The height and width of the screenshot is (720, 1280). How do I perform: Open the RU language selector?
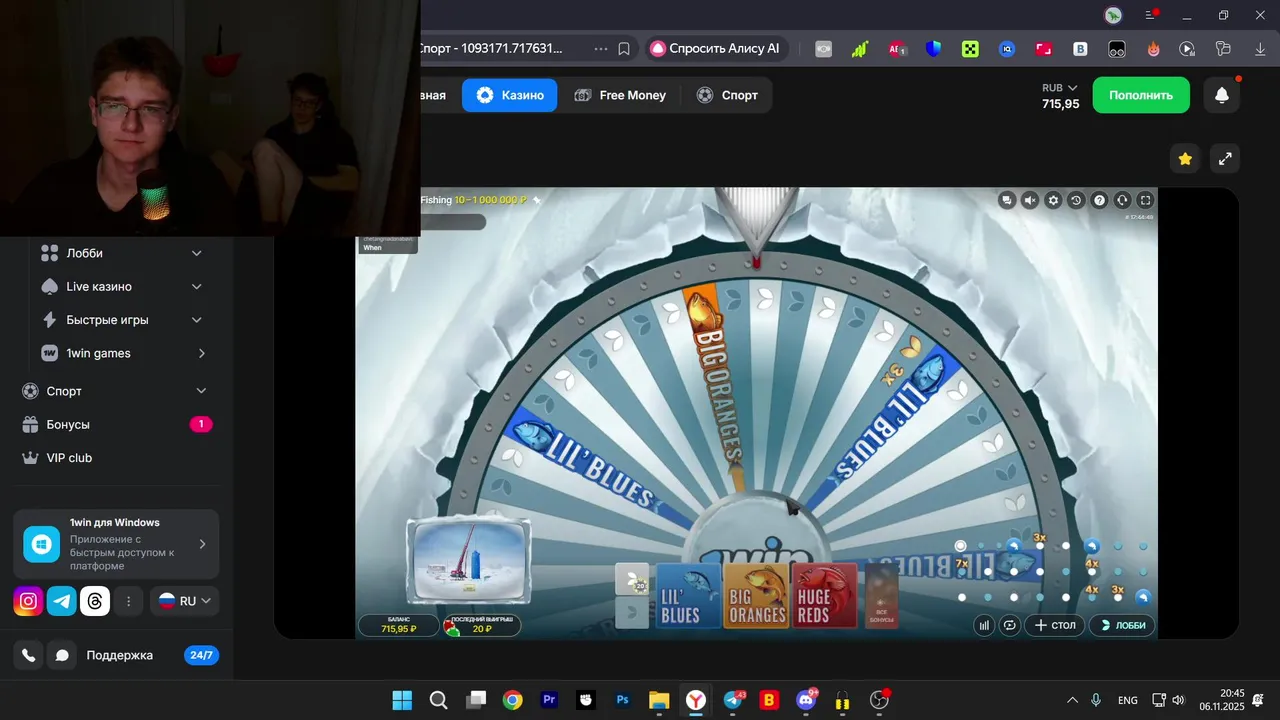pyautogui.click(x=185, y=601)
